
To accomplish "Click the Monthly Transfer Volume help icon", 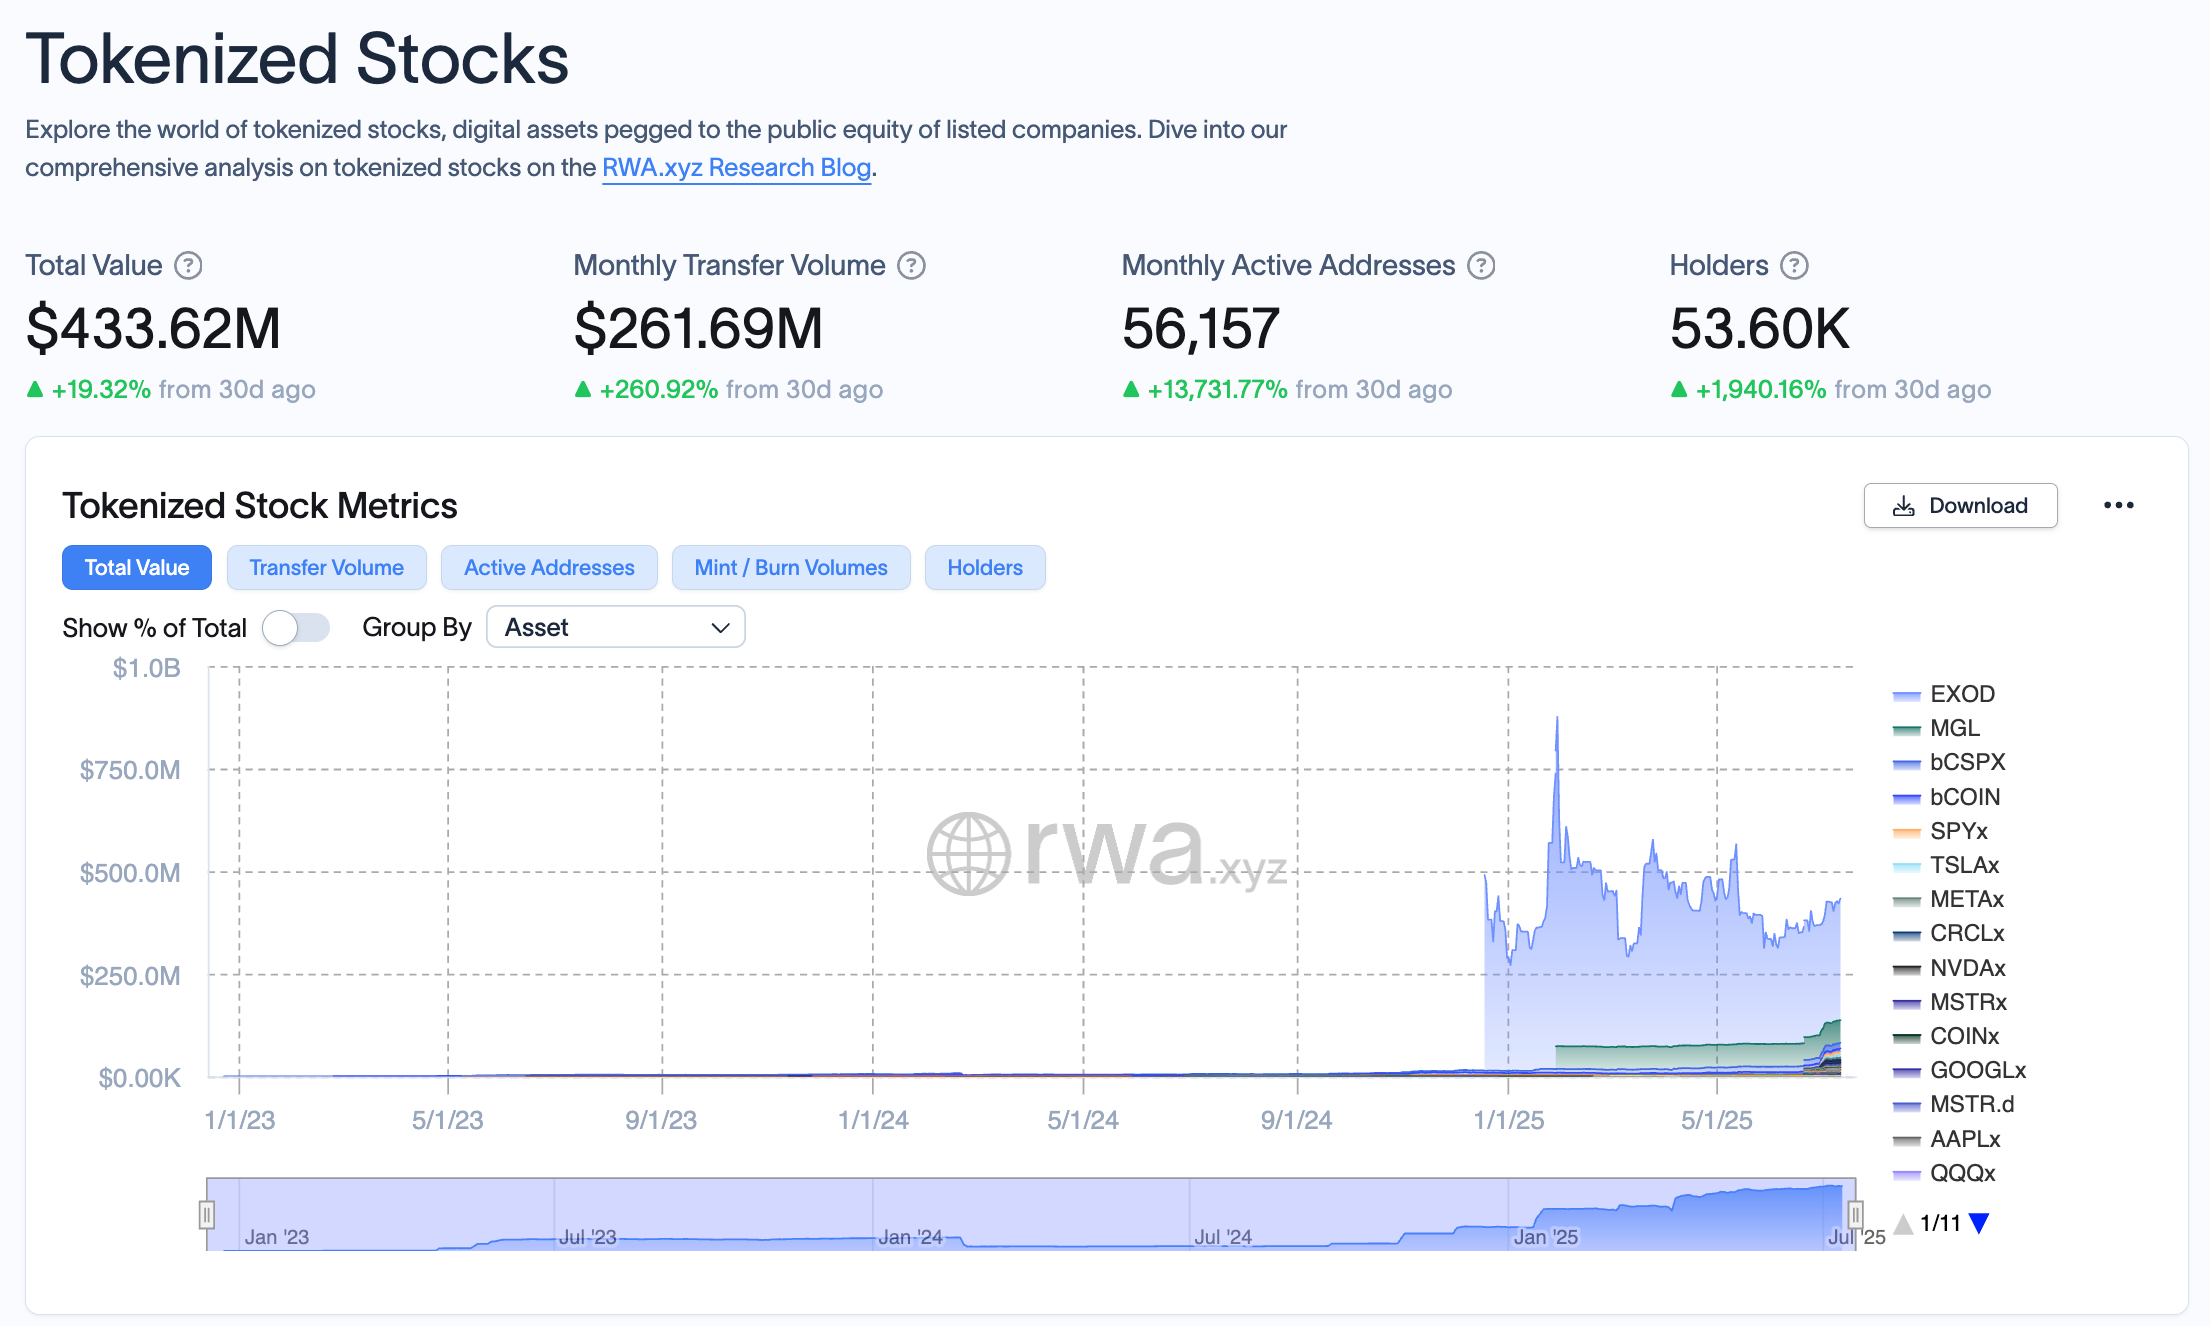I will pyautogui.click(x=911, y=265).
